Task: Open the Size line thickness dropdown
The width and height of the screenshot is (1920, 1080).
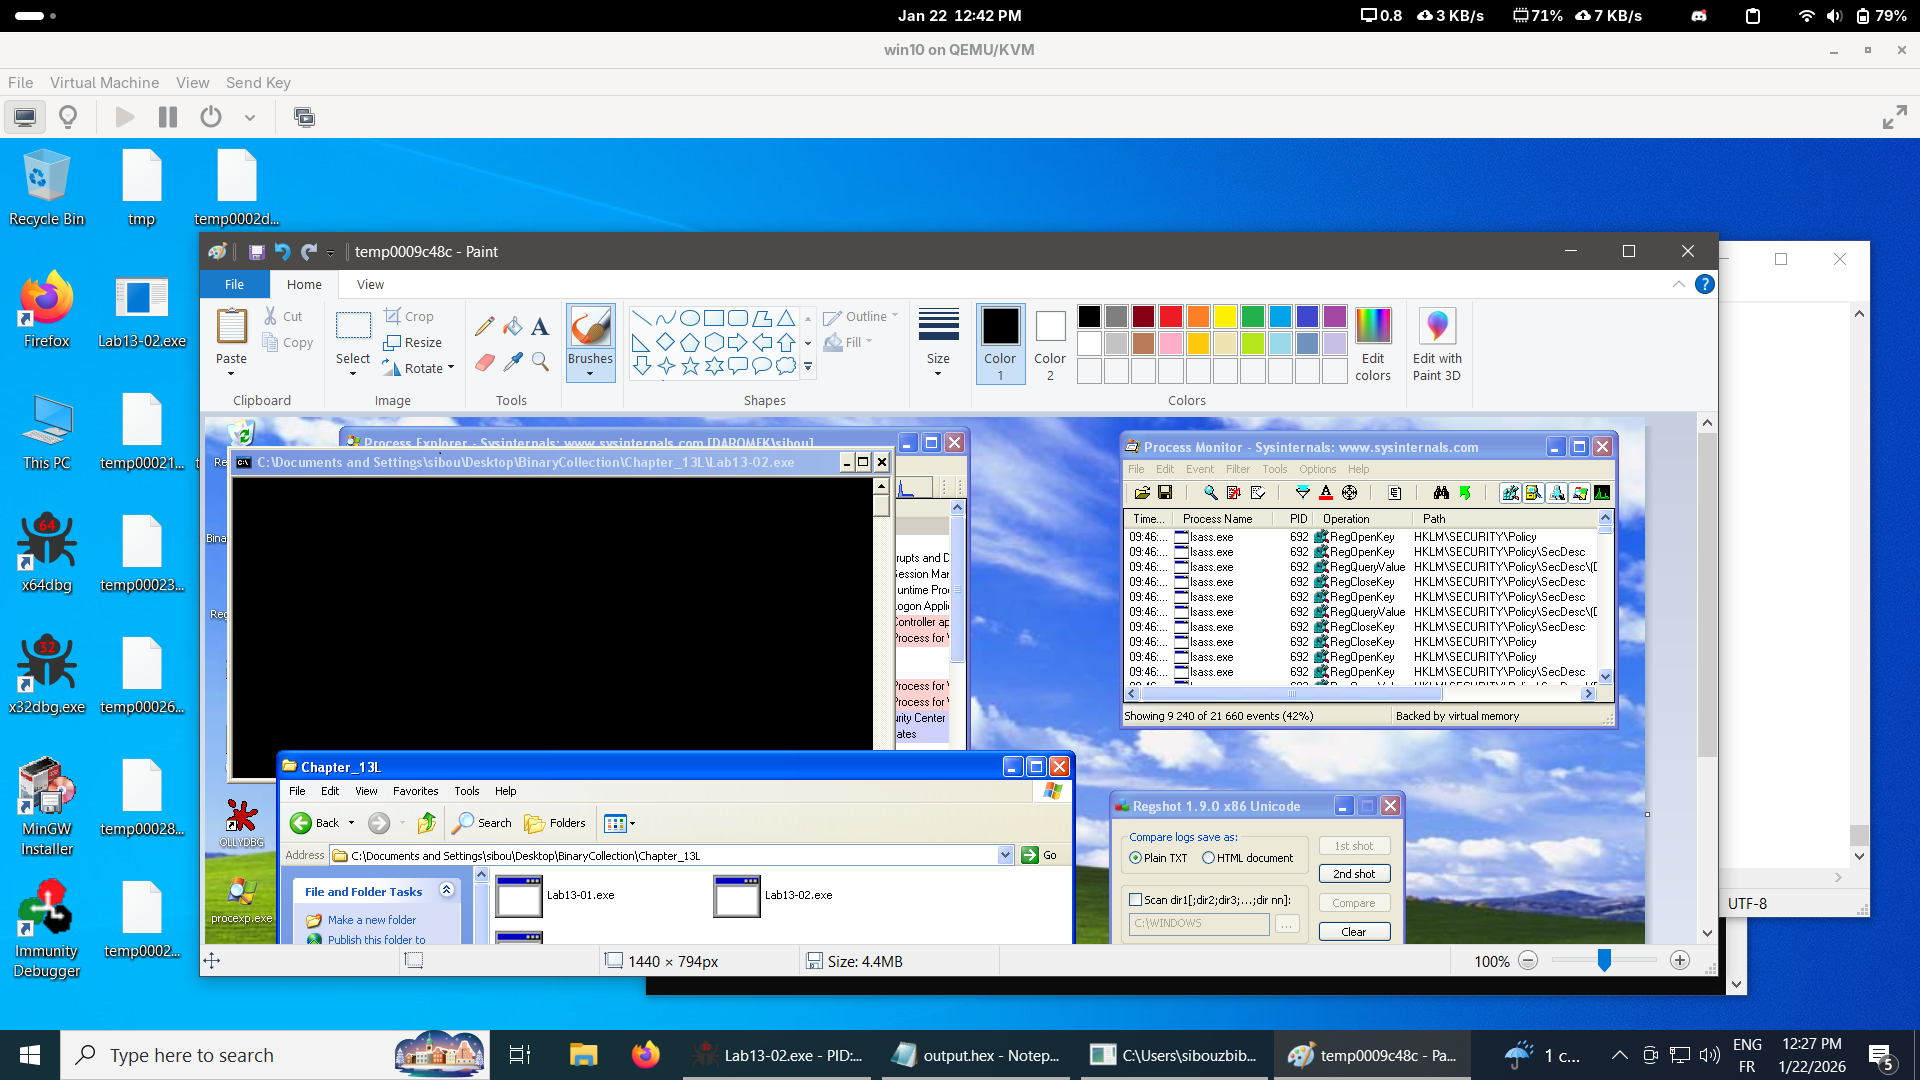Action: 938,344
